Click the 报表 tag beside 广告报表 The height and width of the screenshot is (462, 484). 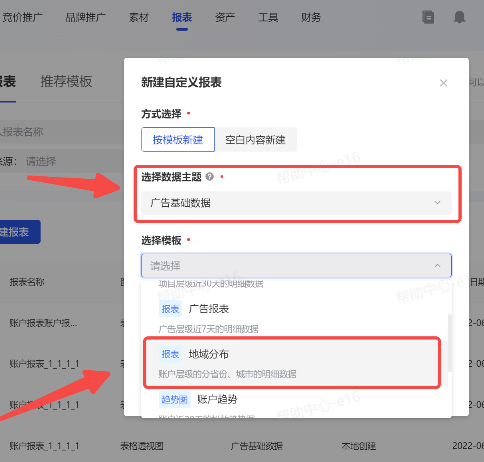click(x=170, y=309)
